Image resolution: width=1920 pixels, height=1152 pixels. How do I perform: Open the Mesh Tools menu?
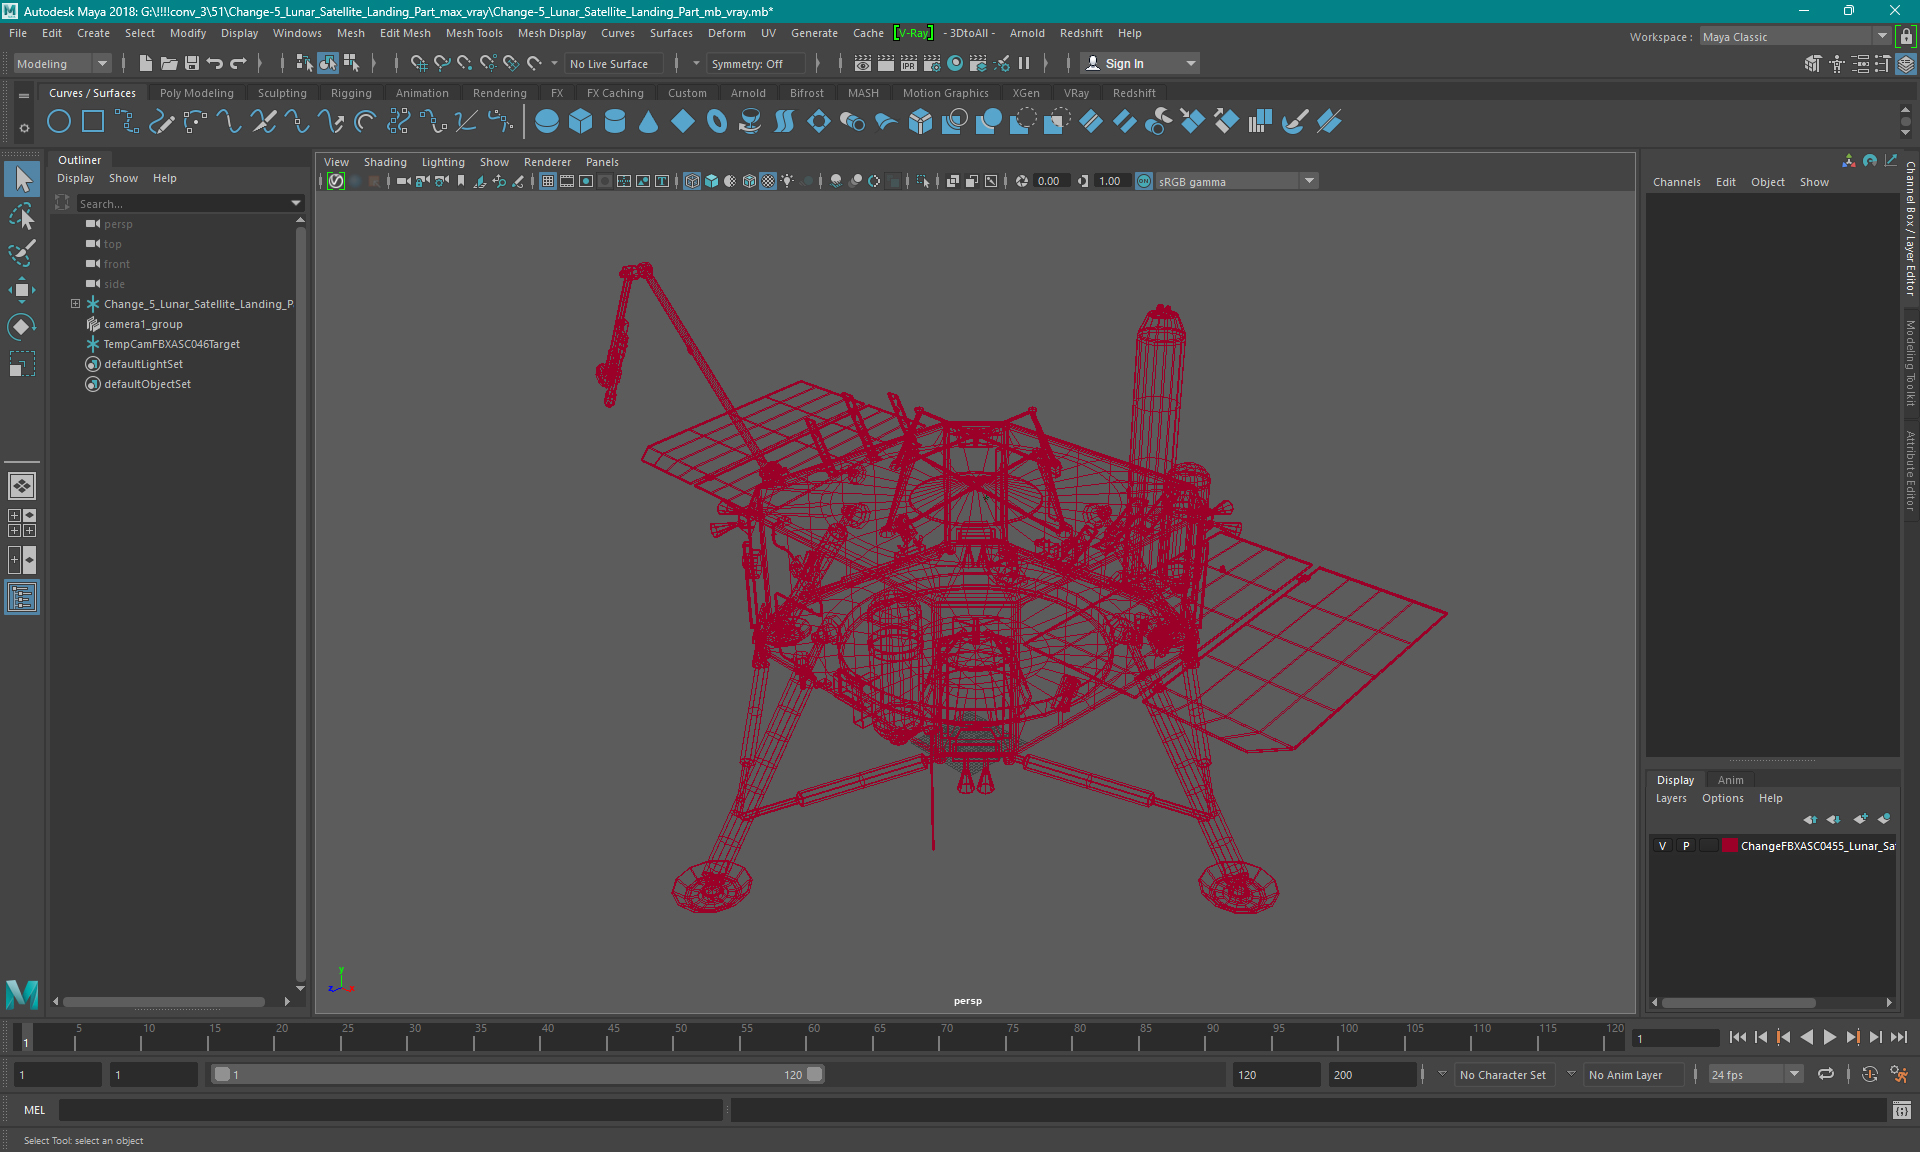coord(474,33)
